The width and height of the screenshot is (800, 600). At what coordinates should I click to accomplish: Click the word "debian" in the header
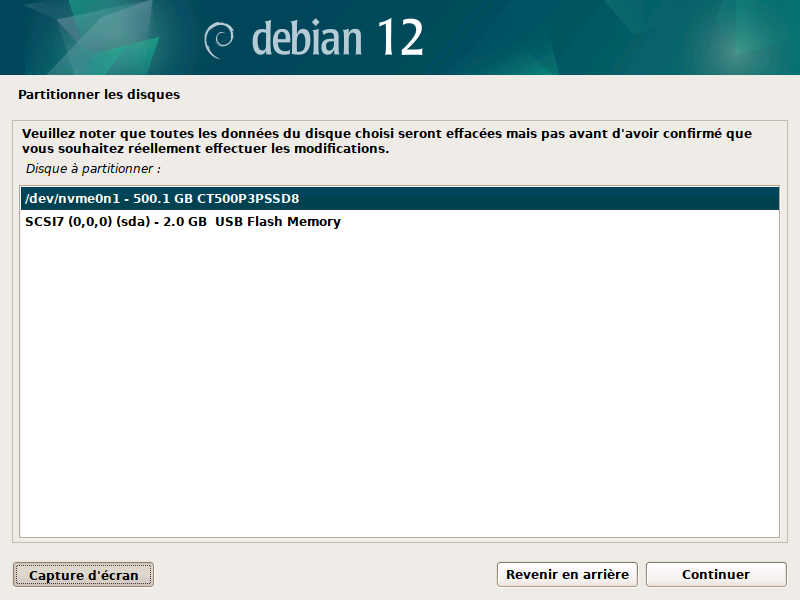pyautogui.click(x=308, y=38)
